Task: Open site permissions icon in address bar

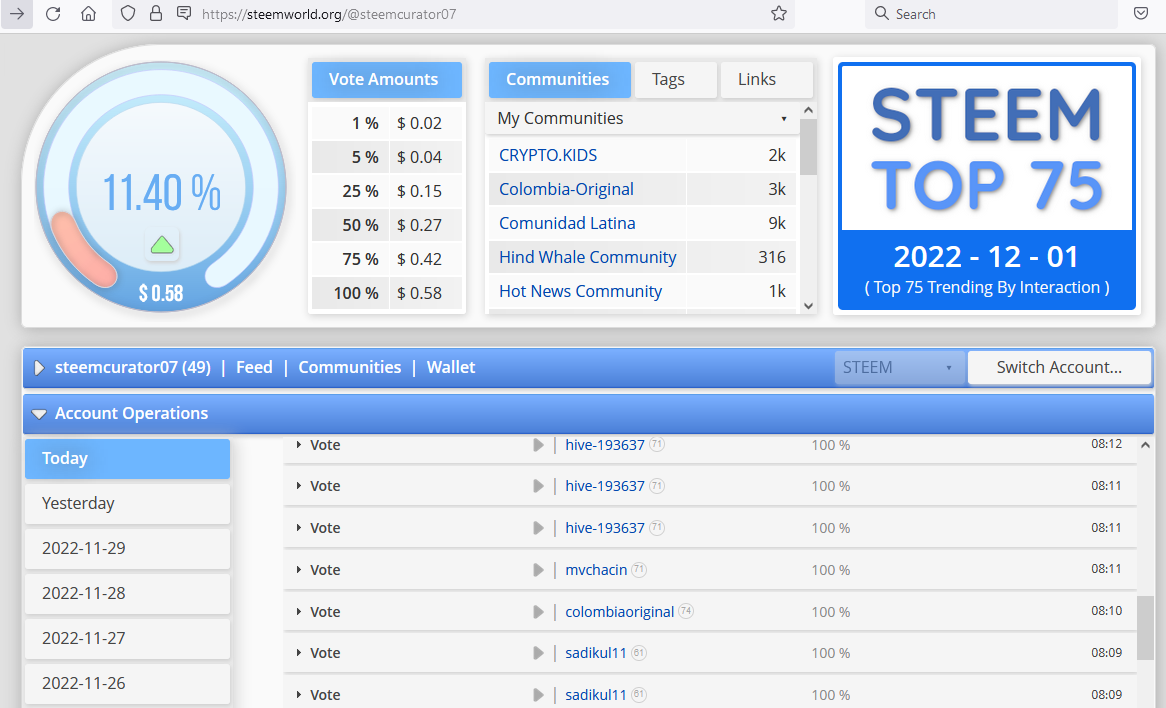Action: [184, 13]
